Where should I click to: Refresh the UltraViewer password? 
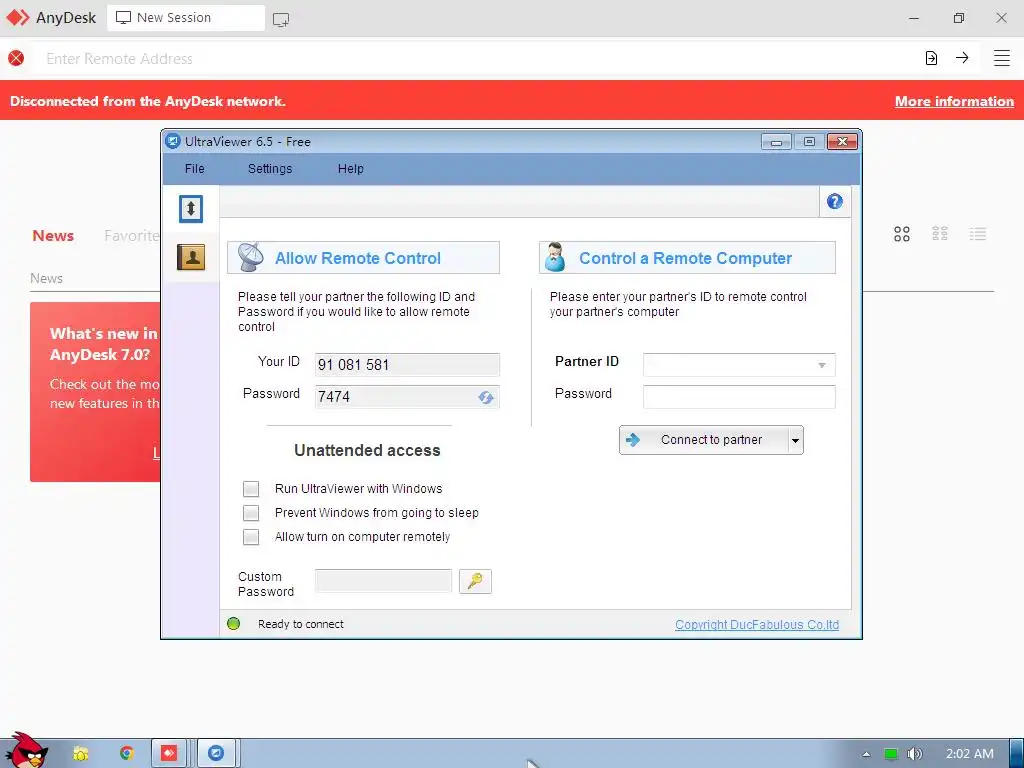(x=485, y=397)
